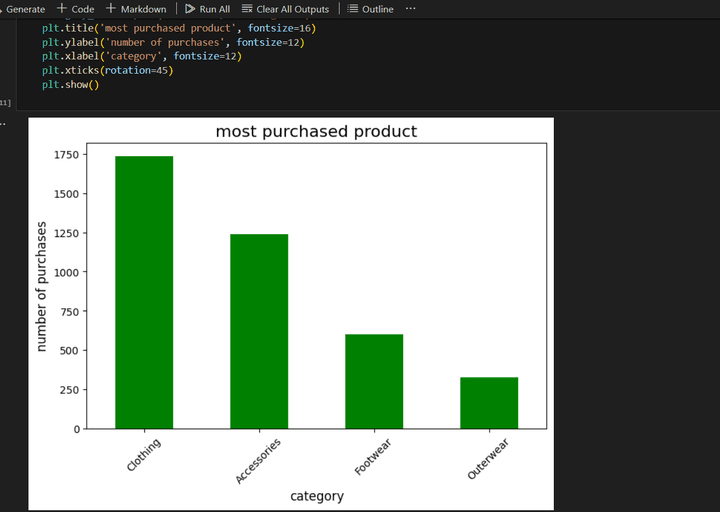Click the green Clothing bar
720x512 pixels.
144,292
